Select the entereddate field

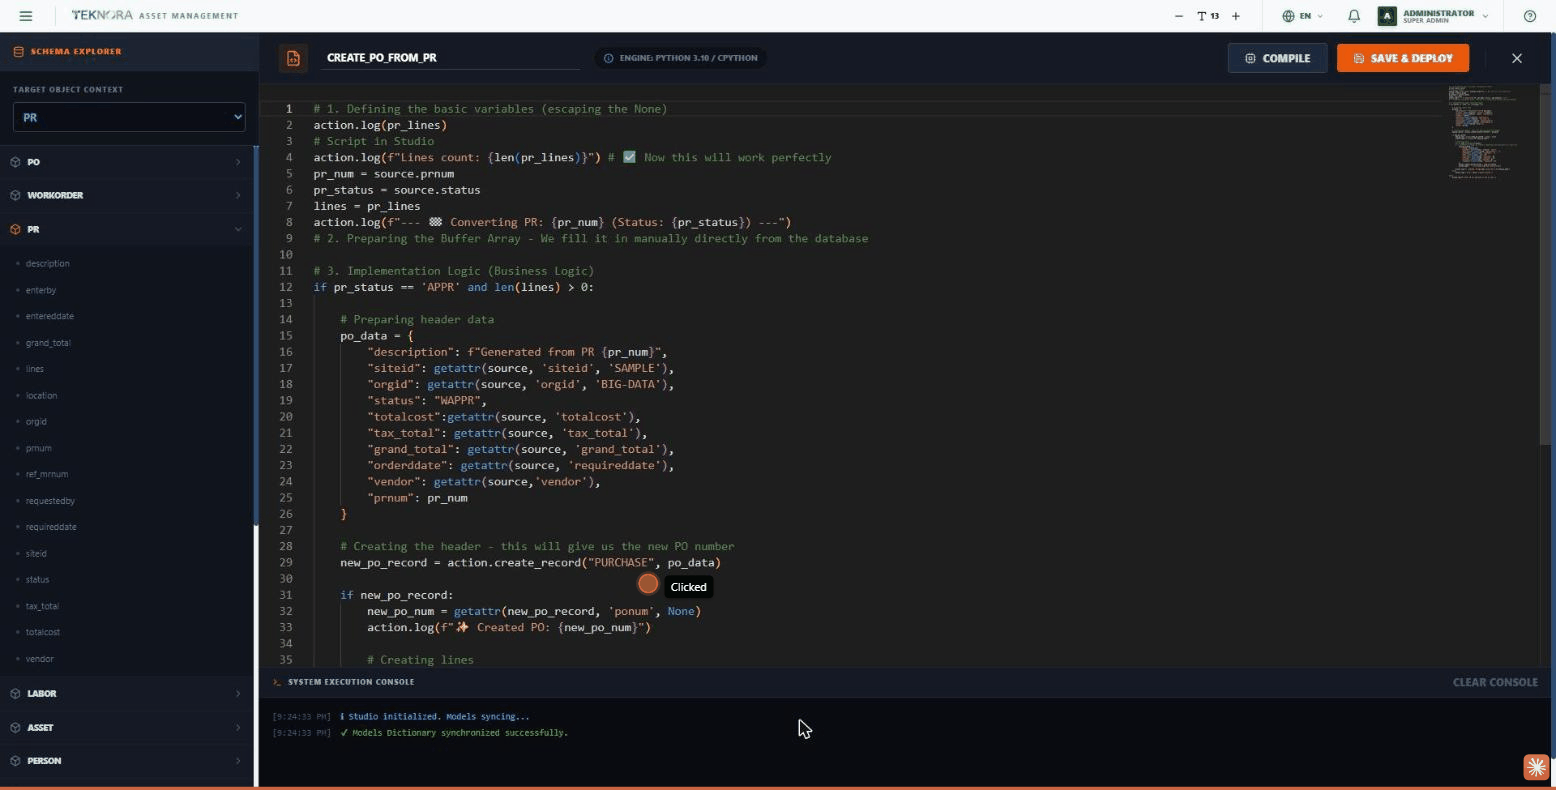(x=49, y=316)
